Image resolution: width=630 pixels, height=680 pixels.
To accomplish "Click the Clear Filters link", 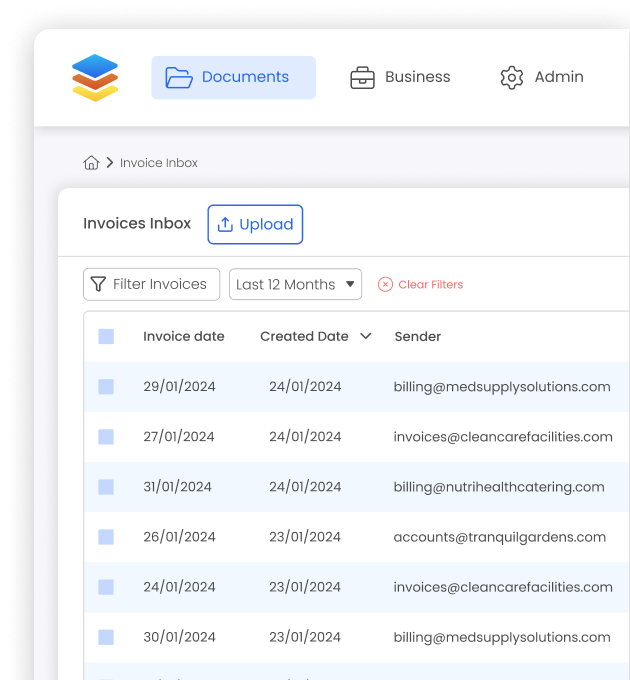I will 430,285.
